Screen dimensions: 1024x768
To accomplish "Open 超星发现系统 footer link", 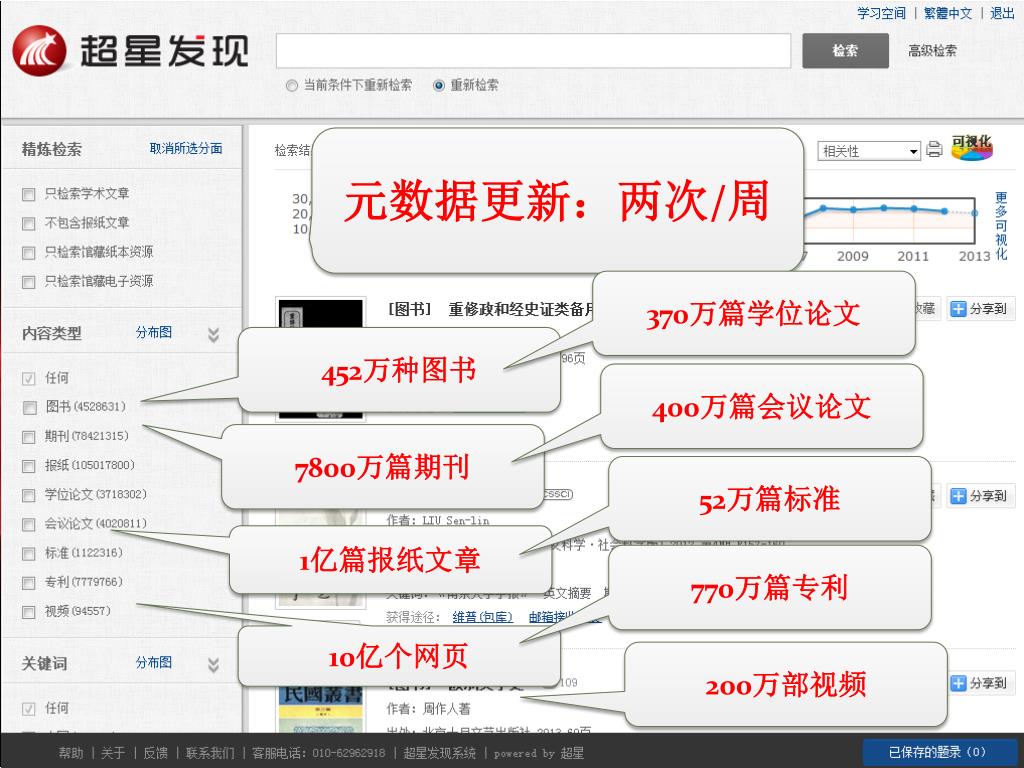I will [x=440, y=753].
